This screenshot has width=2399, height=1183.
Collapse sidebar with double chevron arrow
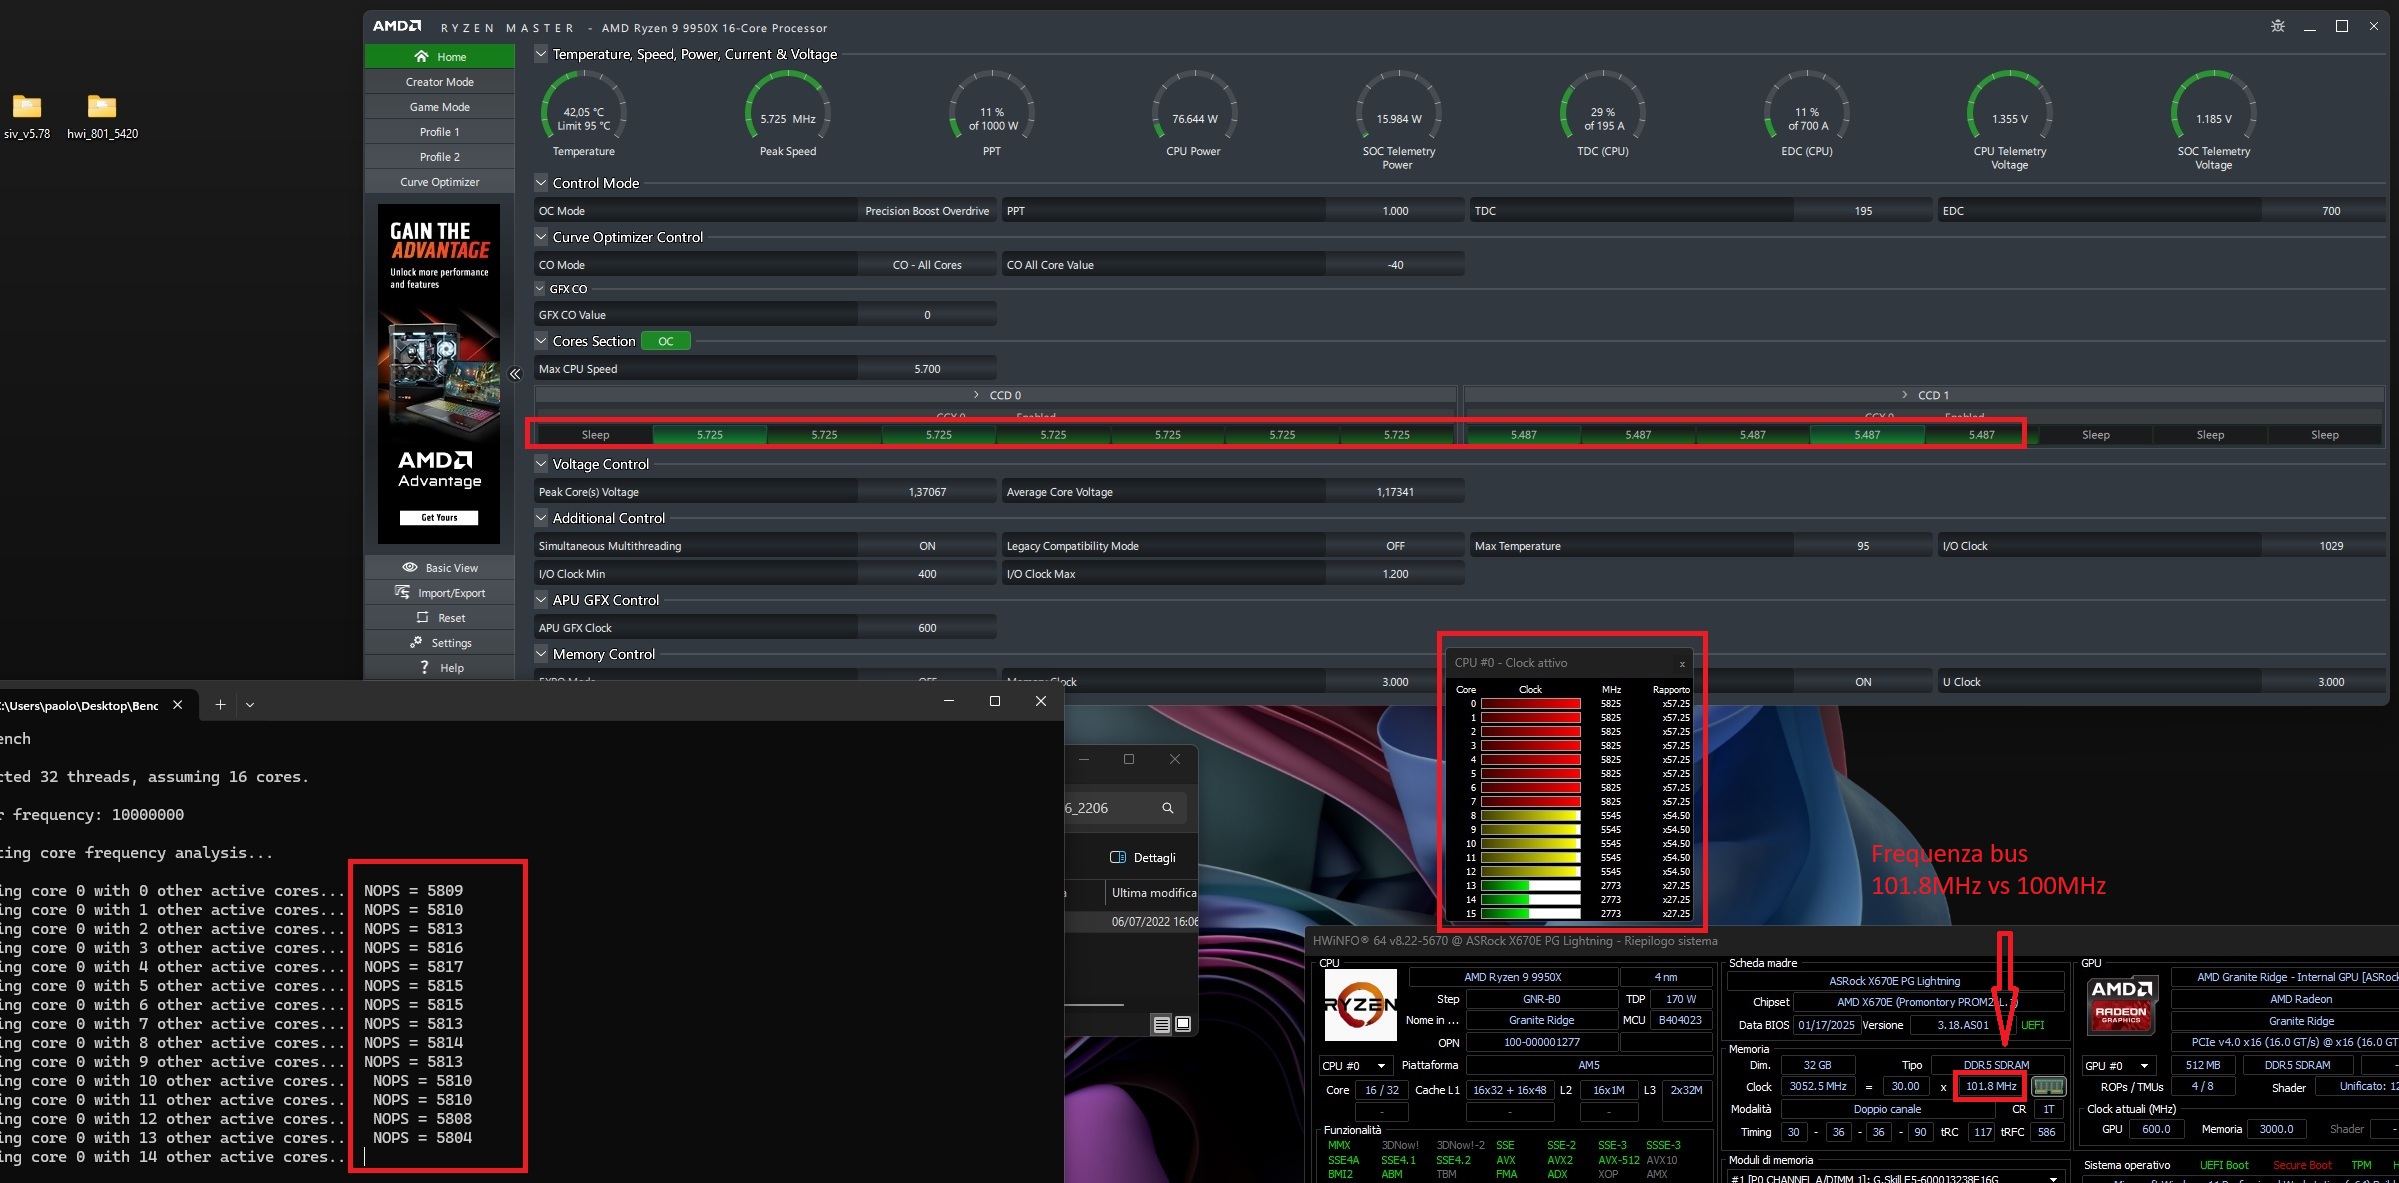click(x=515, y=374)
